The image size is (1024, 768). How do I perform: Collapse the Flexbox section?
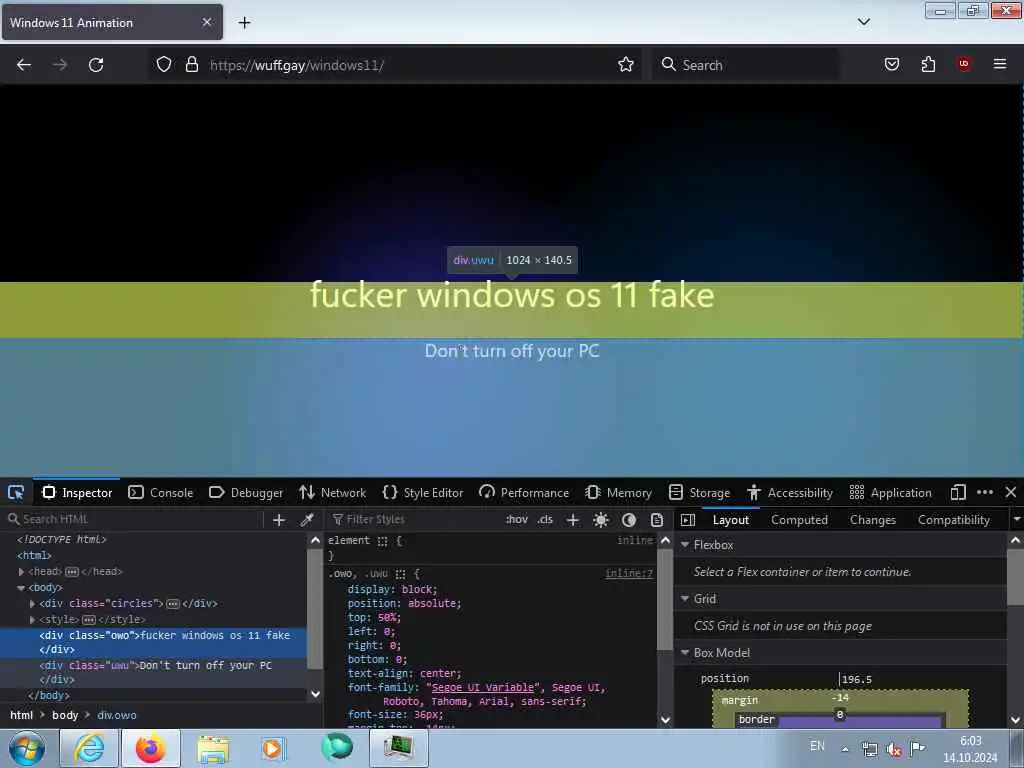click(x=684, y=544)
